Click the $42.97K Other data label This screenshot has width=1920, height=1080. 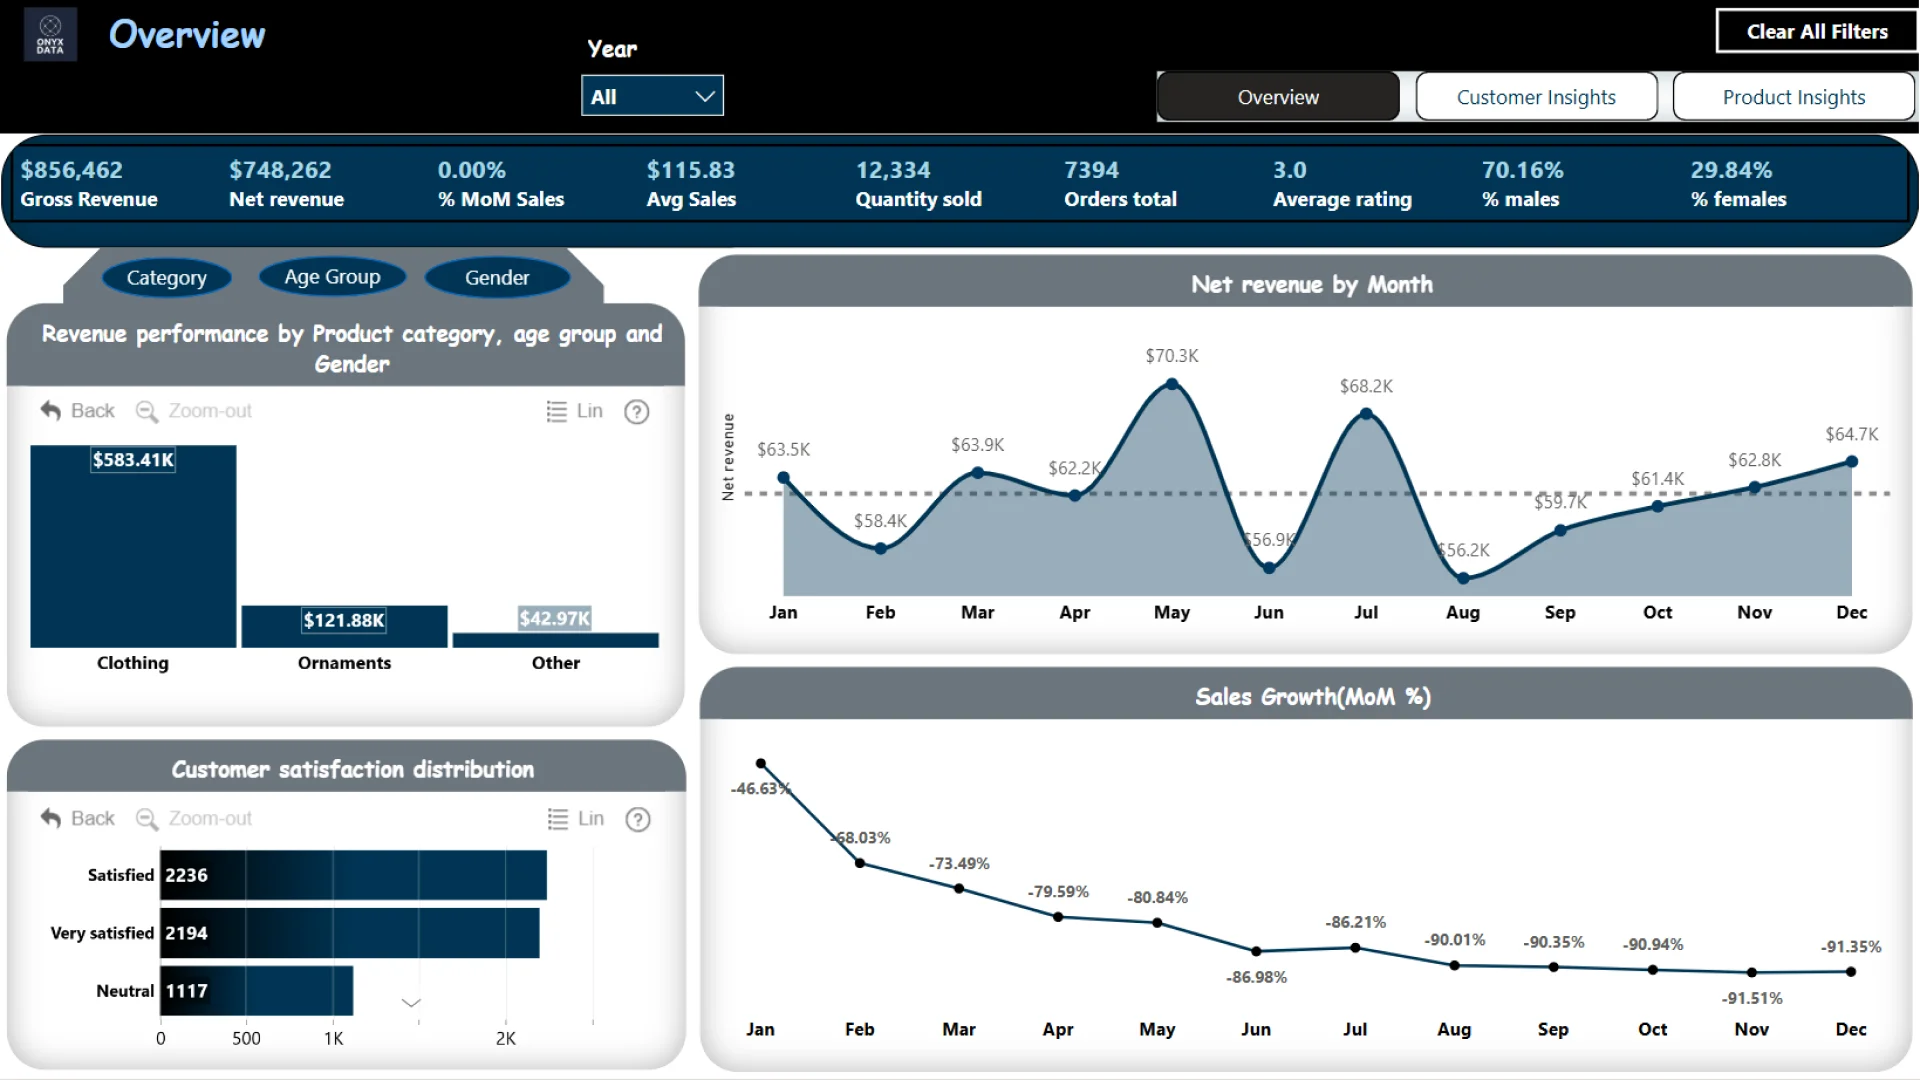555,618
